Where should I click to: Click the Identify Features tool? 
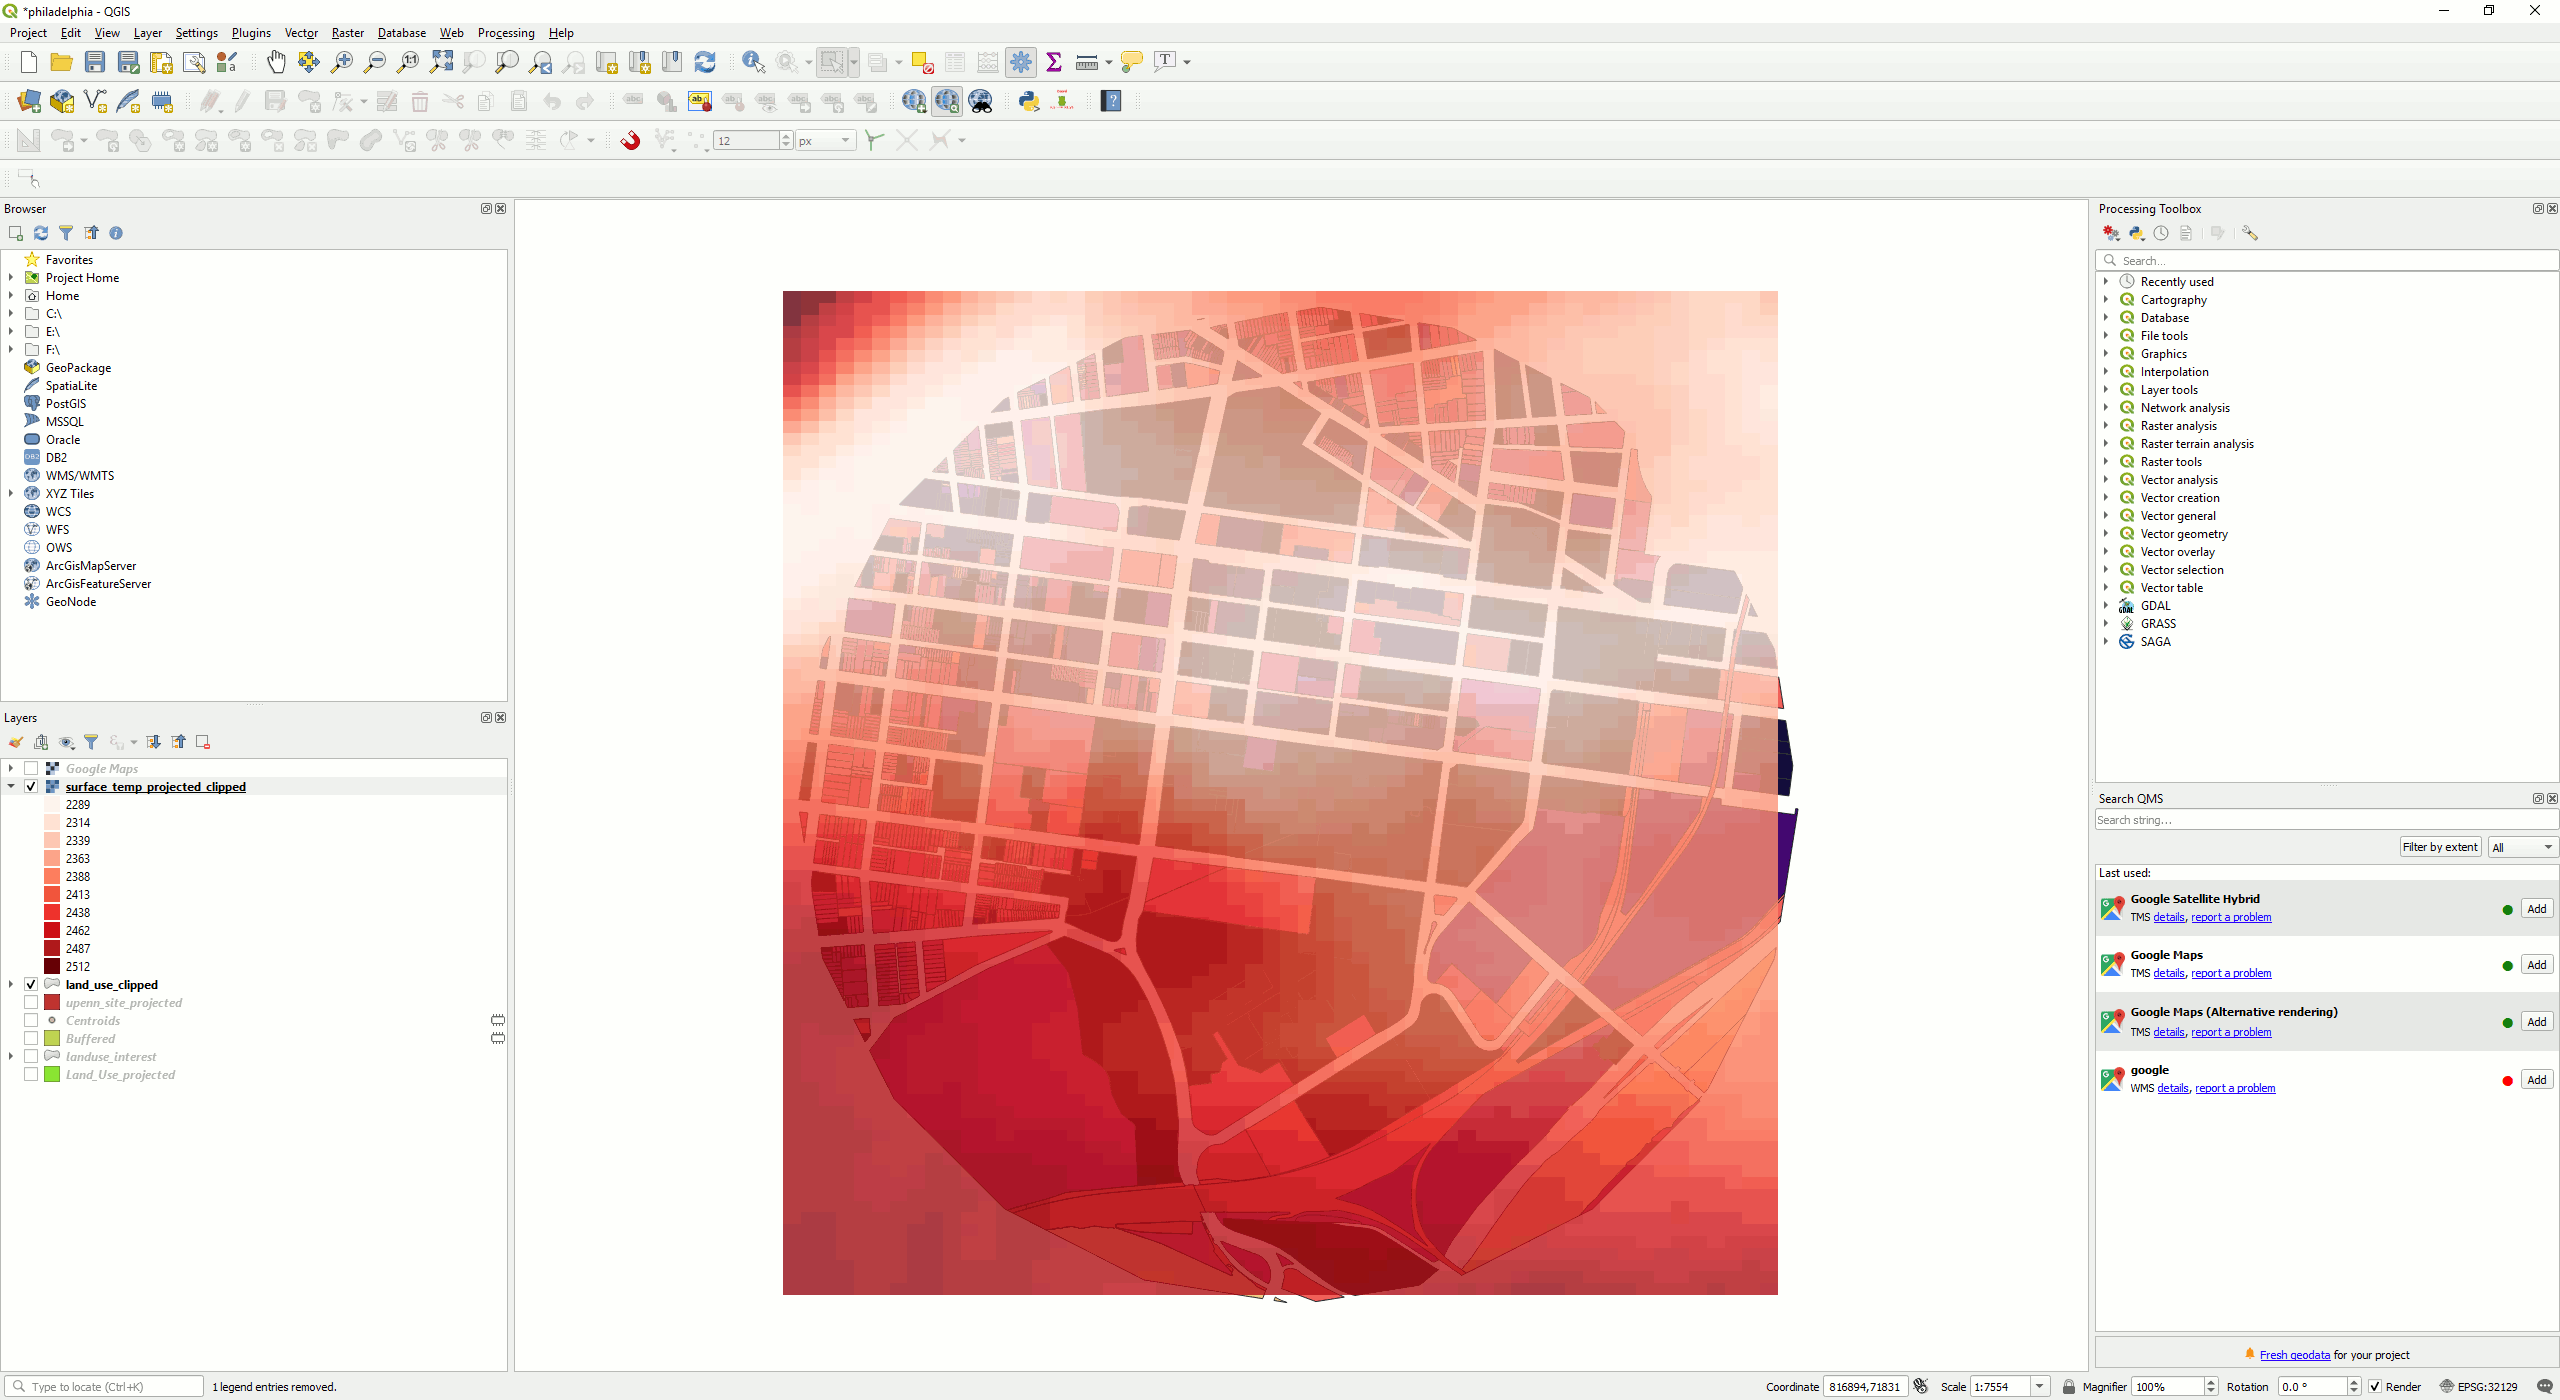(753, 62)
